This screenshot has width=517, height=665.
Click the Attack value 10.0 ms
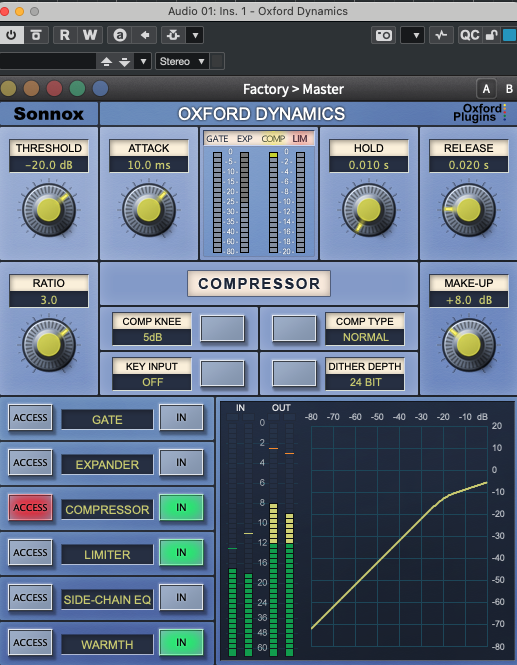[149, 165]
